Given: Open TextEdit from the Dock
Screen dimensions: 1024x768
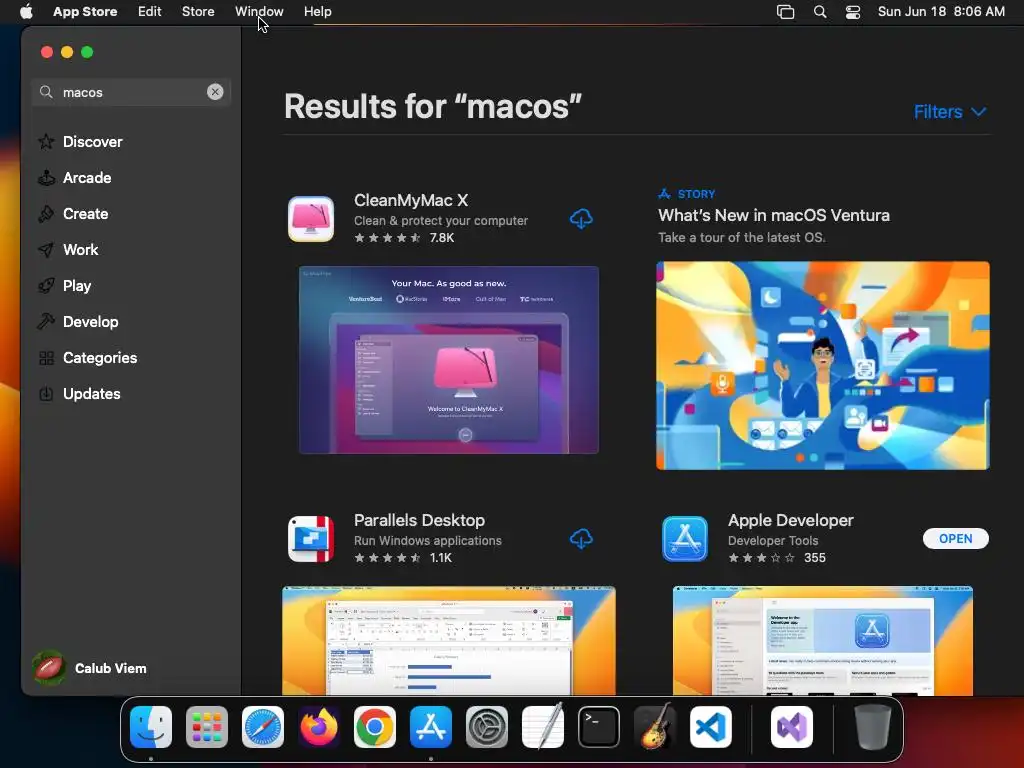Looking at the screenshot, I should [543, 726].
